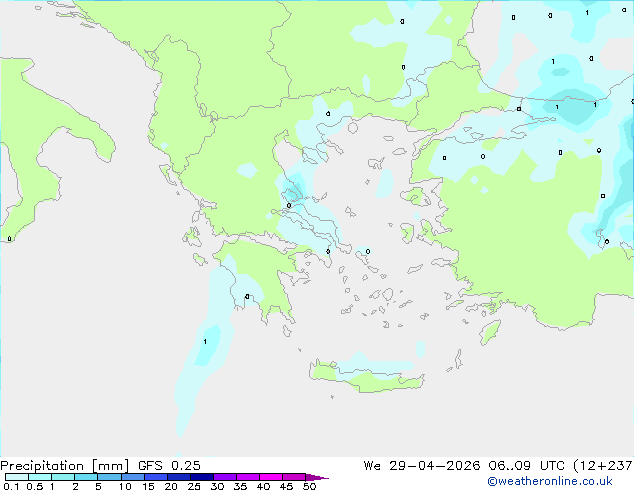Click the 30–35 mm purple swatch
The height and width of the screenshot is (490, 634).
[x=225, y=477]
